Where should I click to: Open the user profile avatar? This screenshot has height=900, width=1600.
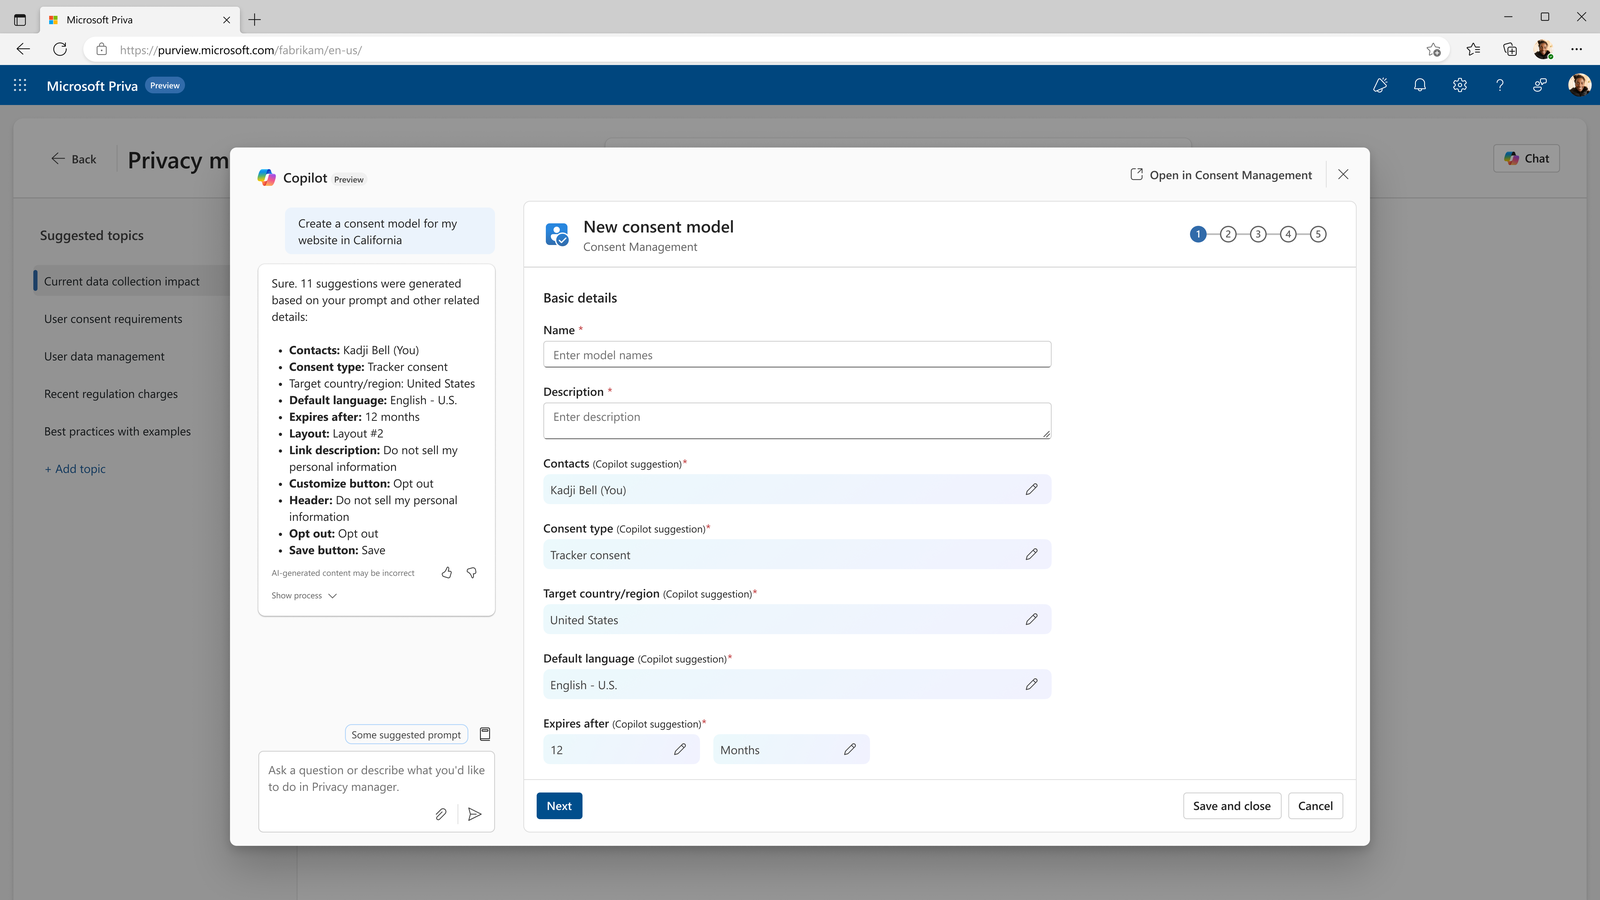click(x=1579, y=85)
